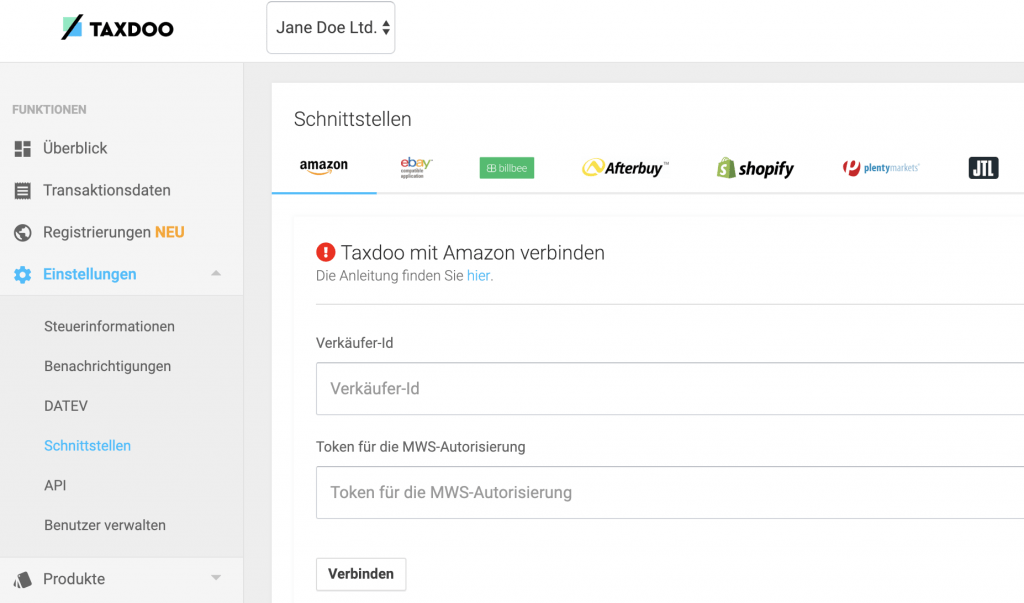Screen dimensions: 1024x603
Task: Open Benutzer verwalten
Action: [x=105, y=525]
